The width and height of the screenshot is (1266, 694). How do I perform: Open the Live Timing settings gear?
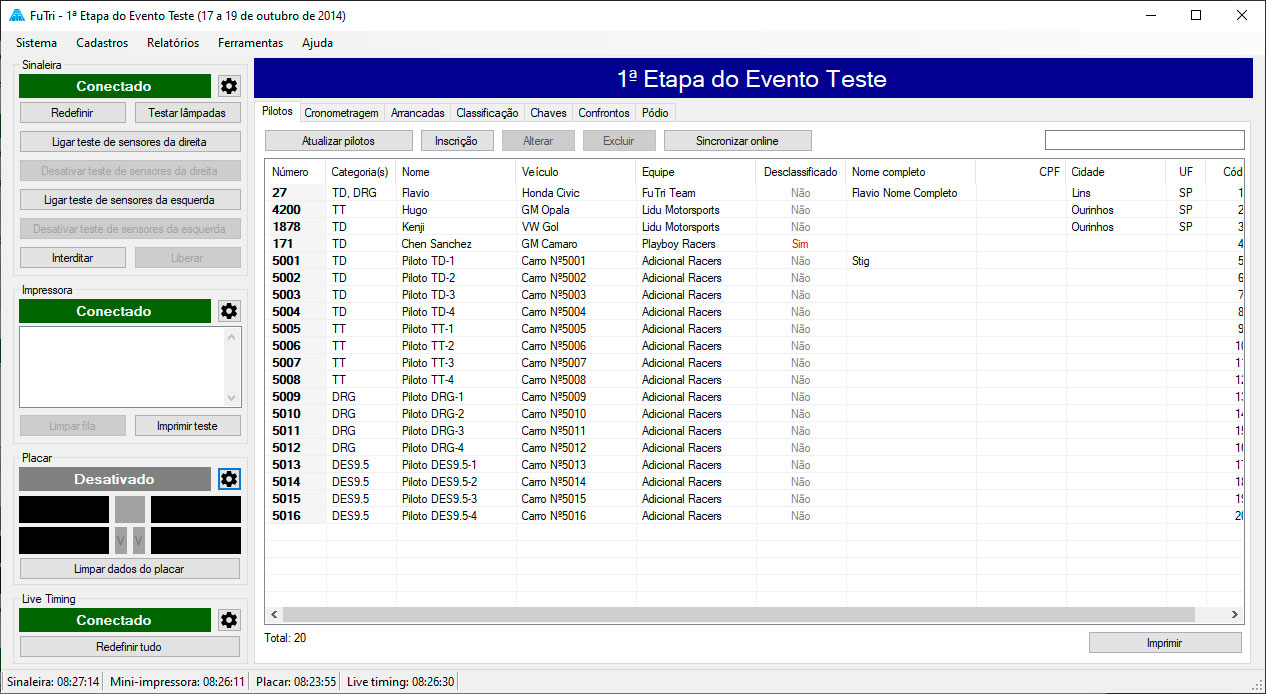[x=229, y=620]
